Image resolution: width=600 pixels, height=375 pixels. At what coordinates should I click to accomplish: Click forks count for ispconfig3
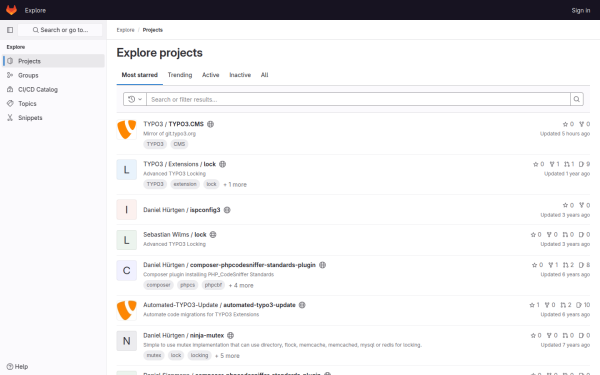click(x=584, y=205)
